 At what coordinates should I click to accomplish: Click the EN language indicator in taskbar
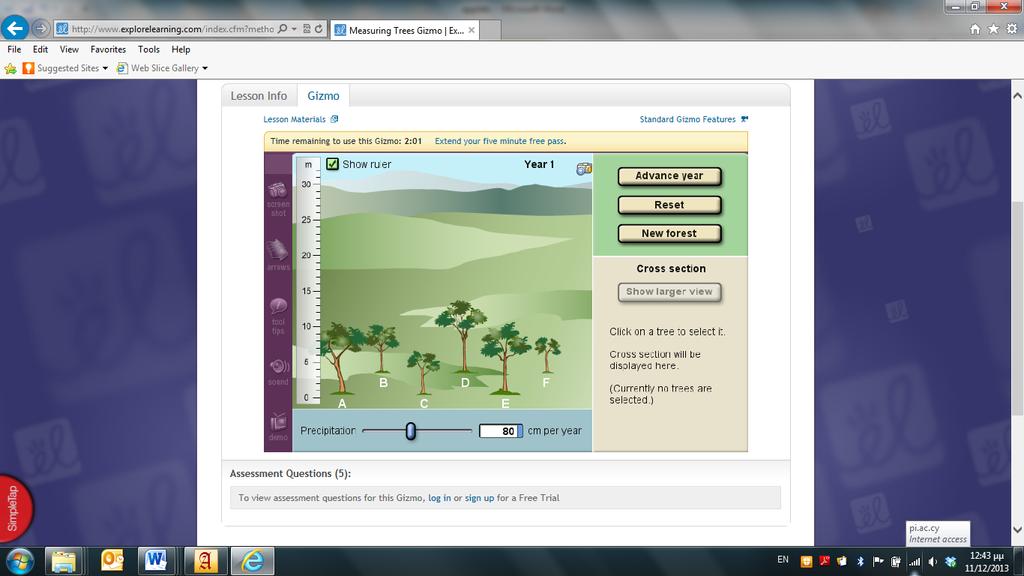click(x=783, y=560)
